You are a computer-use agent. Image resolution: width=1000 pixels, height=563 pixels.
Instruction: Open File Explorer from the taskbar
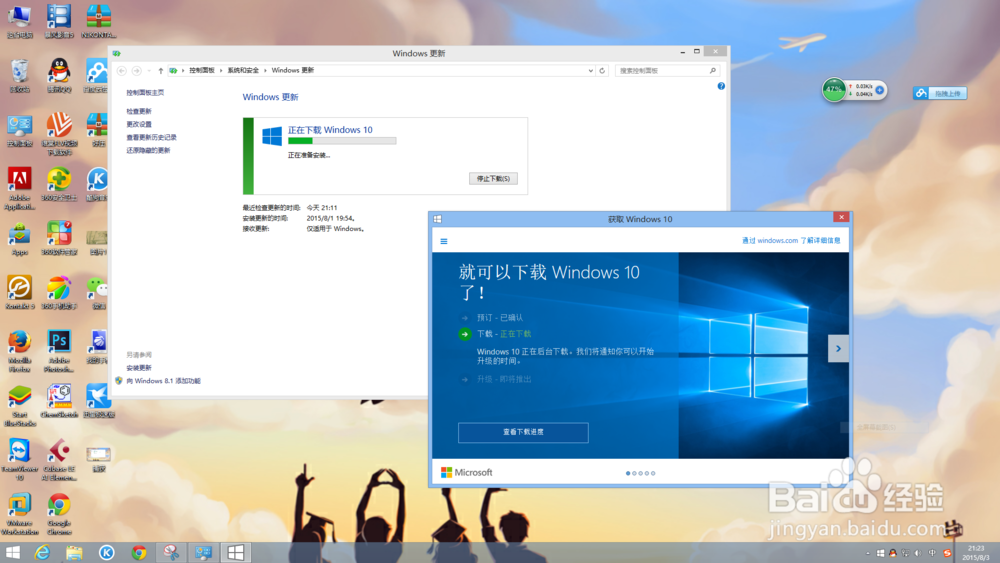(74, 552)
